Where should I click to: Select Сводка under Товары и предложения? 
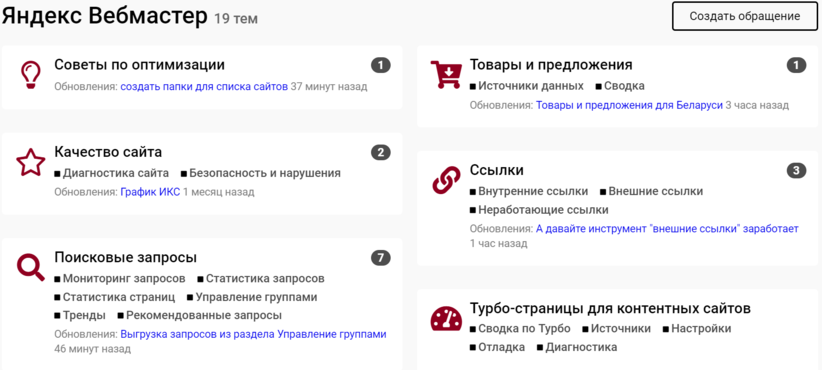click(x=620, y=86)
